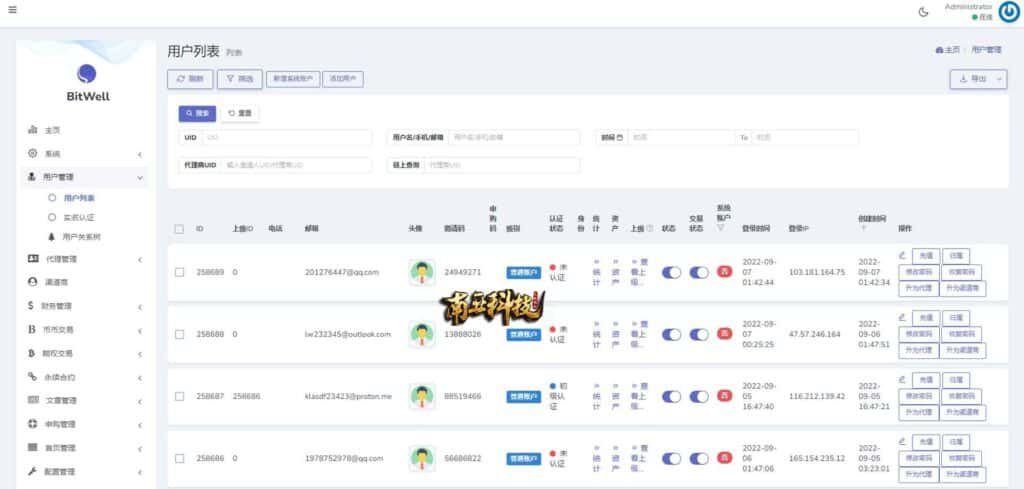Click the help icon next to 上级 header
The height and width of the screenshot is (489, 1024).
coord(650,229)
